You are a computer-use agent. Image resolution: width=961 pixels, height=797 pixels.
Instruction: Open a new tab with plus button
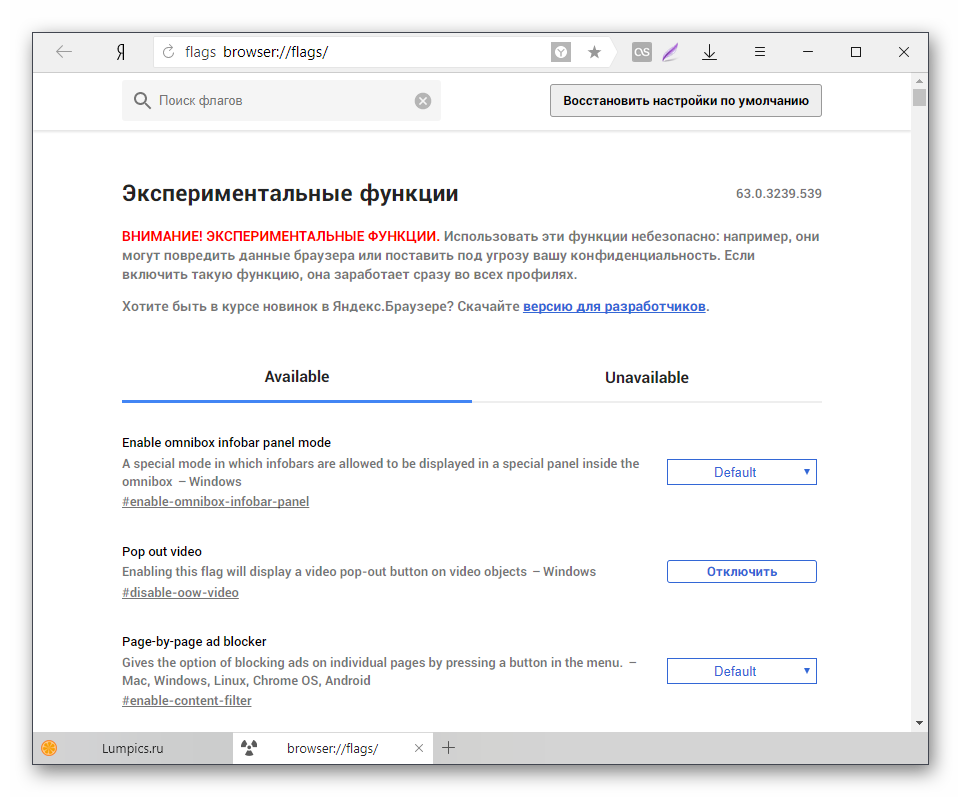(449, 748)
